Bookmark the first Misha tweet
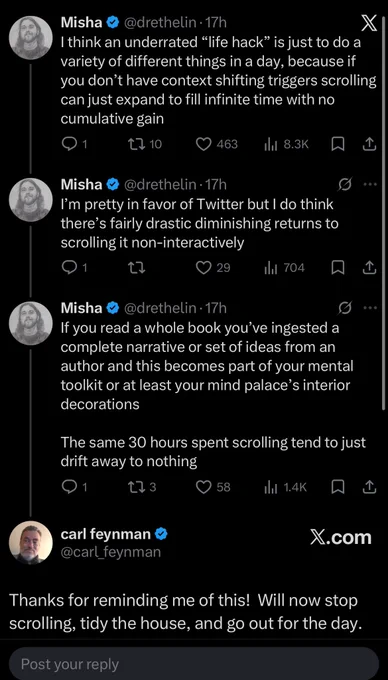 [337, 144]
